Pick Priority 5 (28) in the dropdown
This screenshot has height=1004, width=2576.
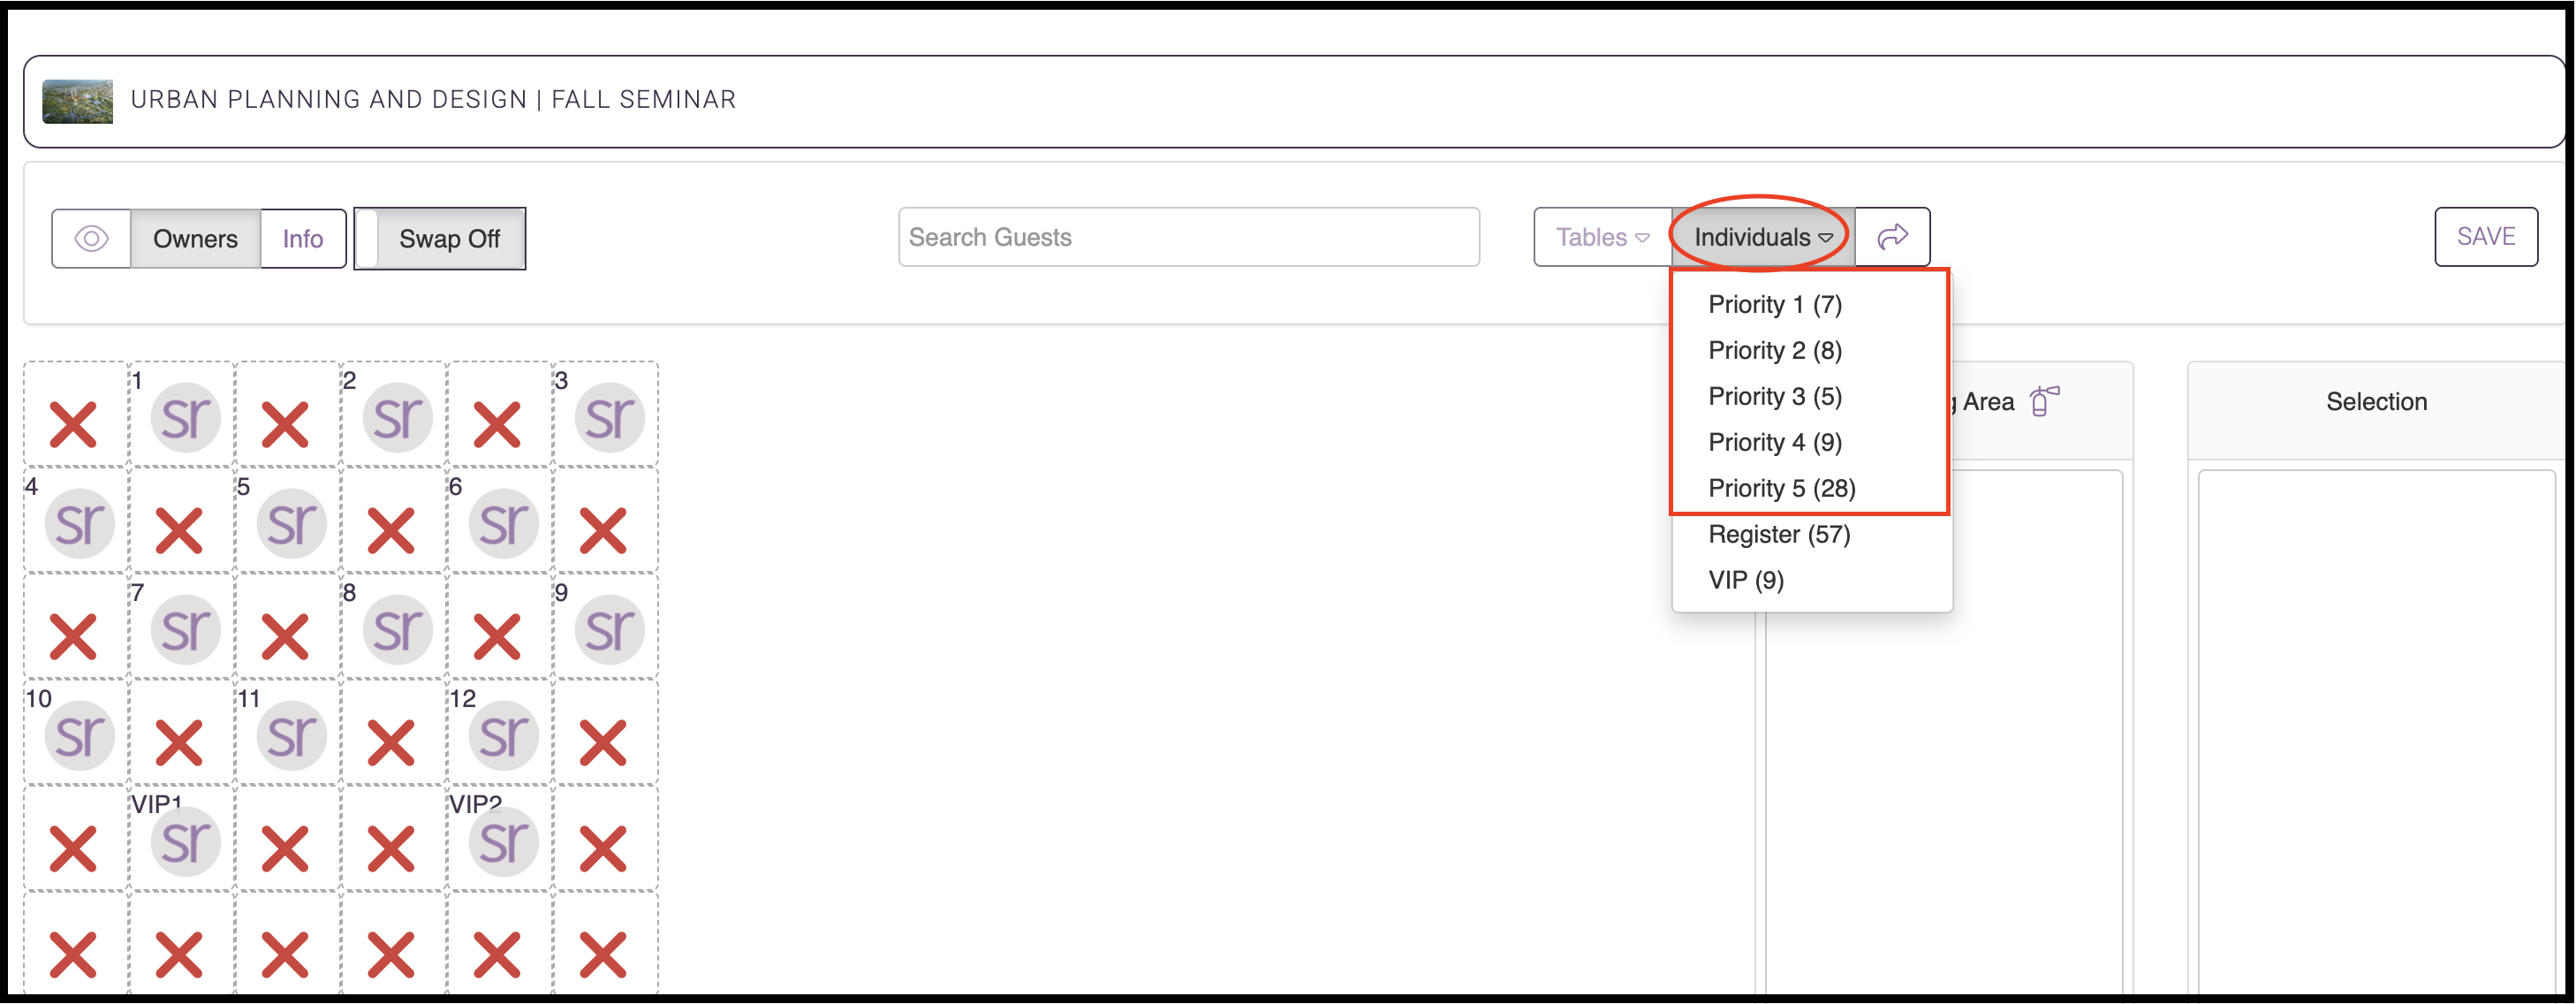[x=1782, y=488]
